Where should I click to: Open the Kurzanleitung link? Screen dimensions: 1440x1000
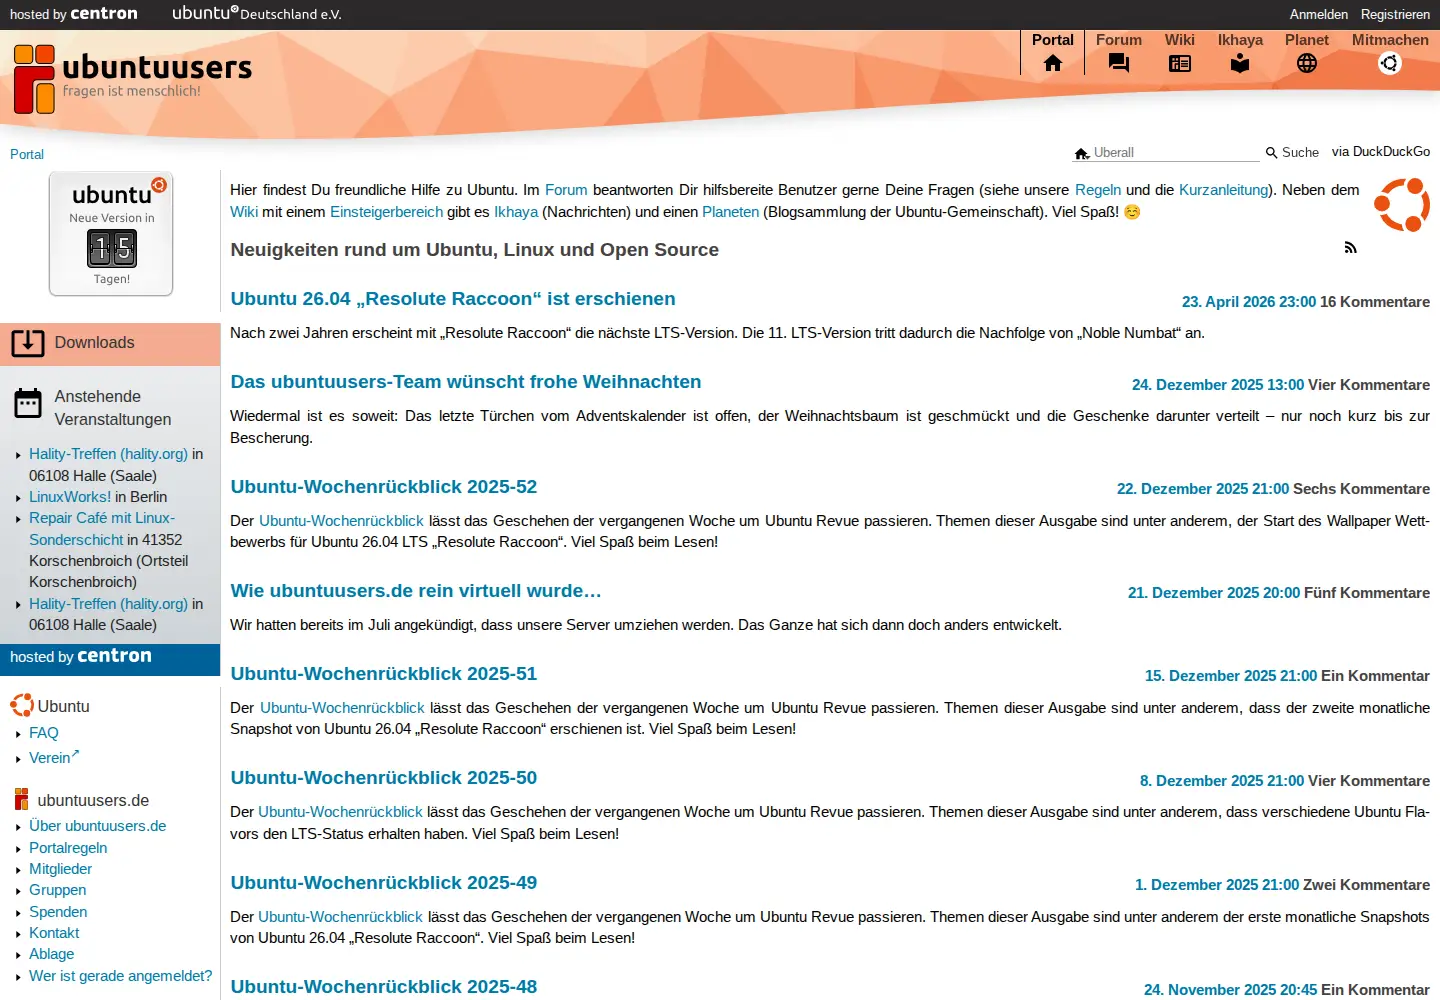coord(1224,190)
